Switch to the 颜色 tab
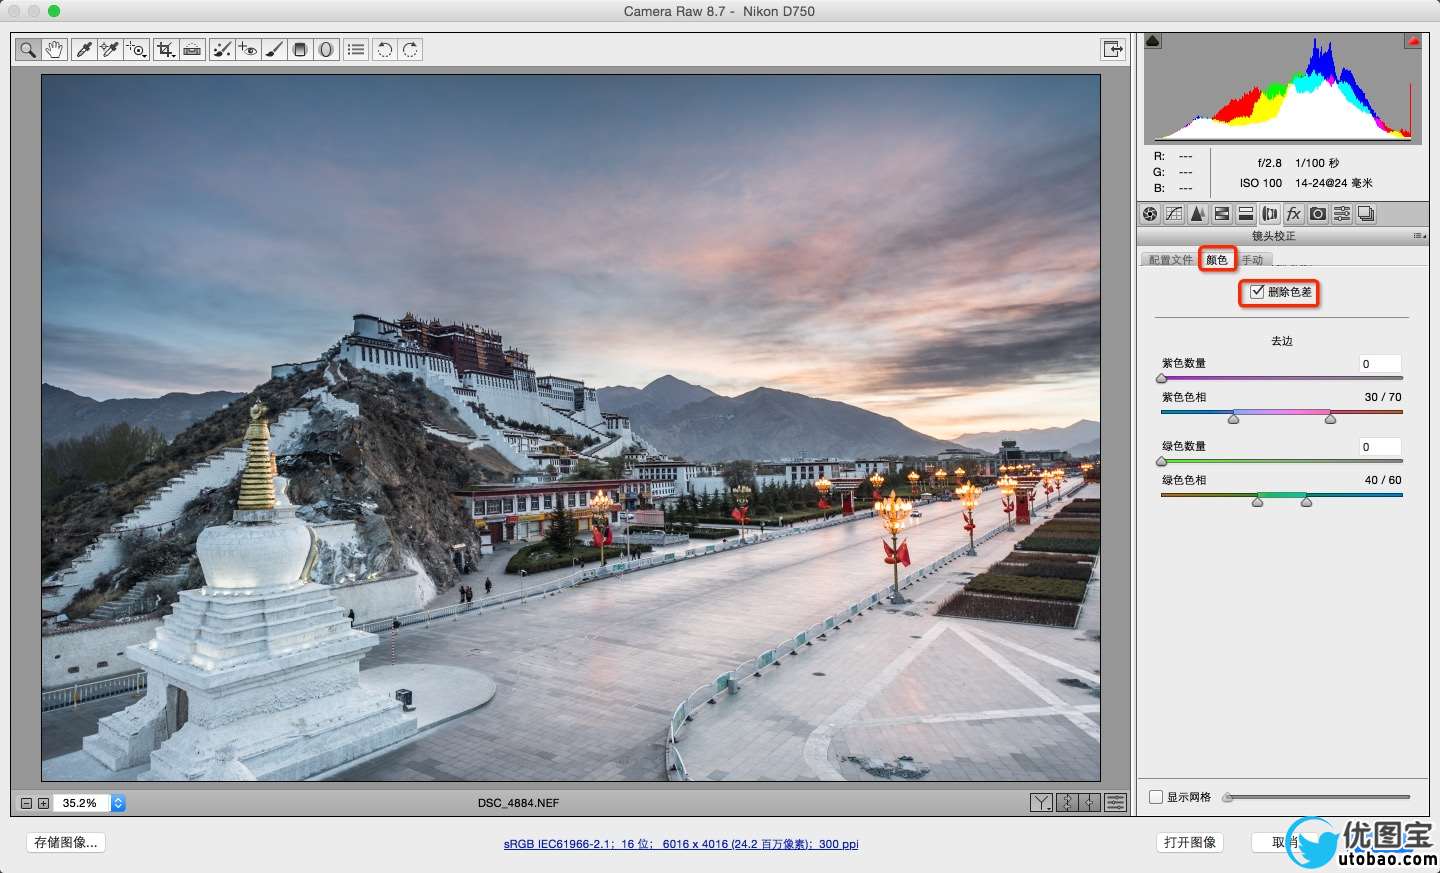1440x873 pixels. pyautogui.click(x=1217, y=260)
